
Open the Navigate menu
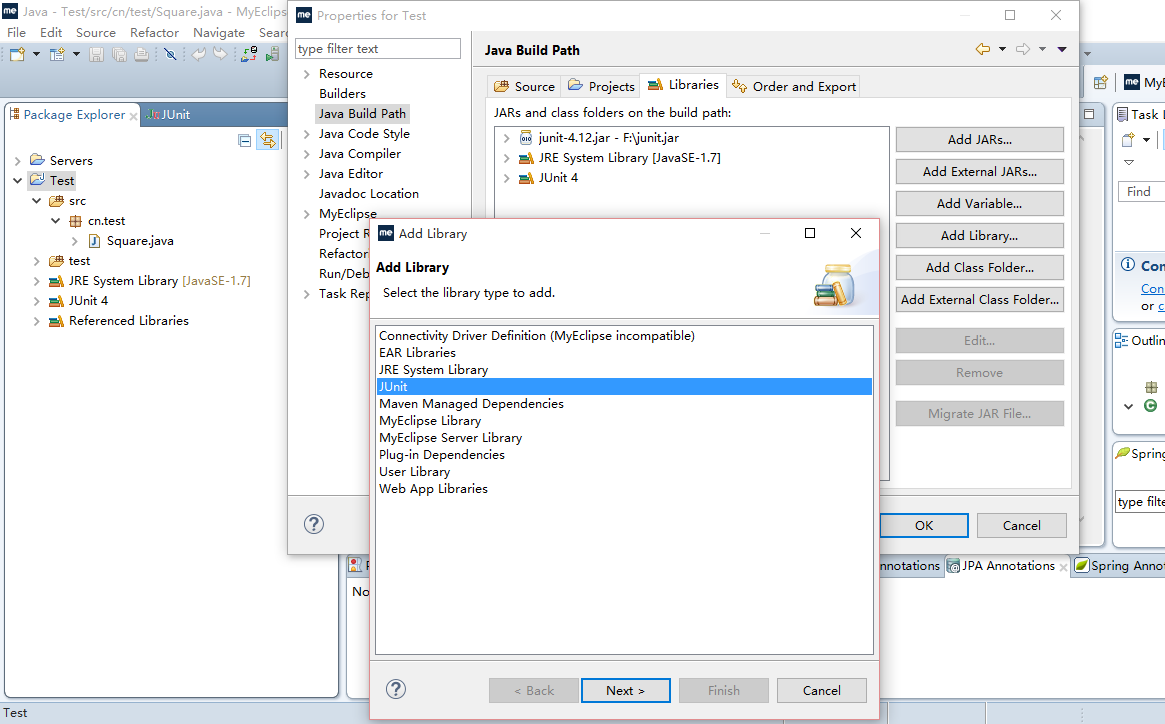pos(219,33)
